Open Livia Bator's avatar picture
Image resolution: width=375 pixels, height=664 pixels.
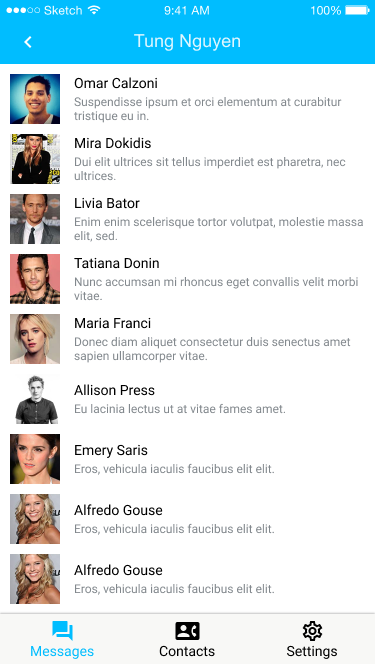pyautogui.click(x=35, y=219)
